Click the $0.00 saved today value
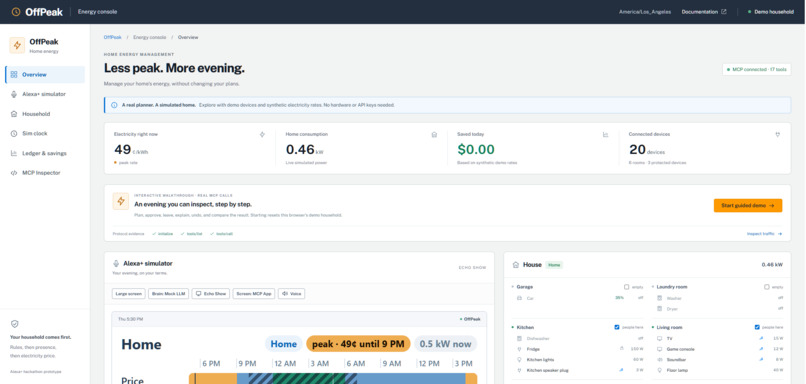Image resolution: width=806 pixels, height=384 pixels. (x=476, y=150)
